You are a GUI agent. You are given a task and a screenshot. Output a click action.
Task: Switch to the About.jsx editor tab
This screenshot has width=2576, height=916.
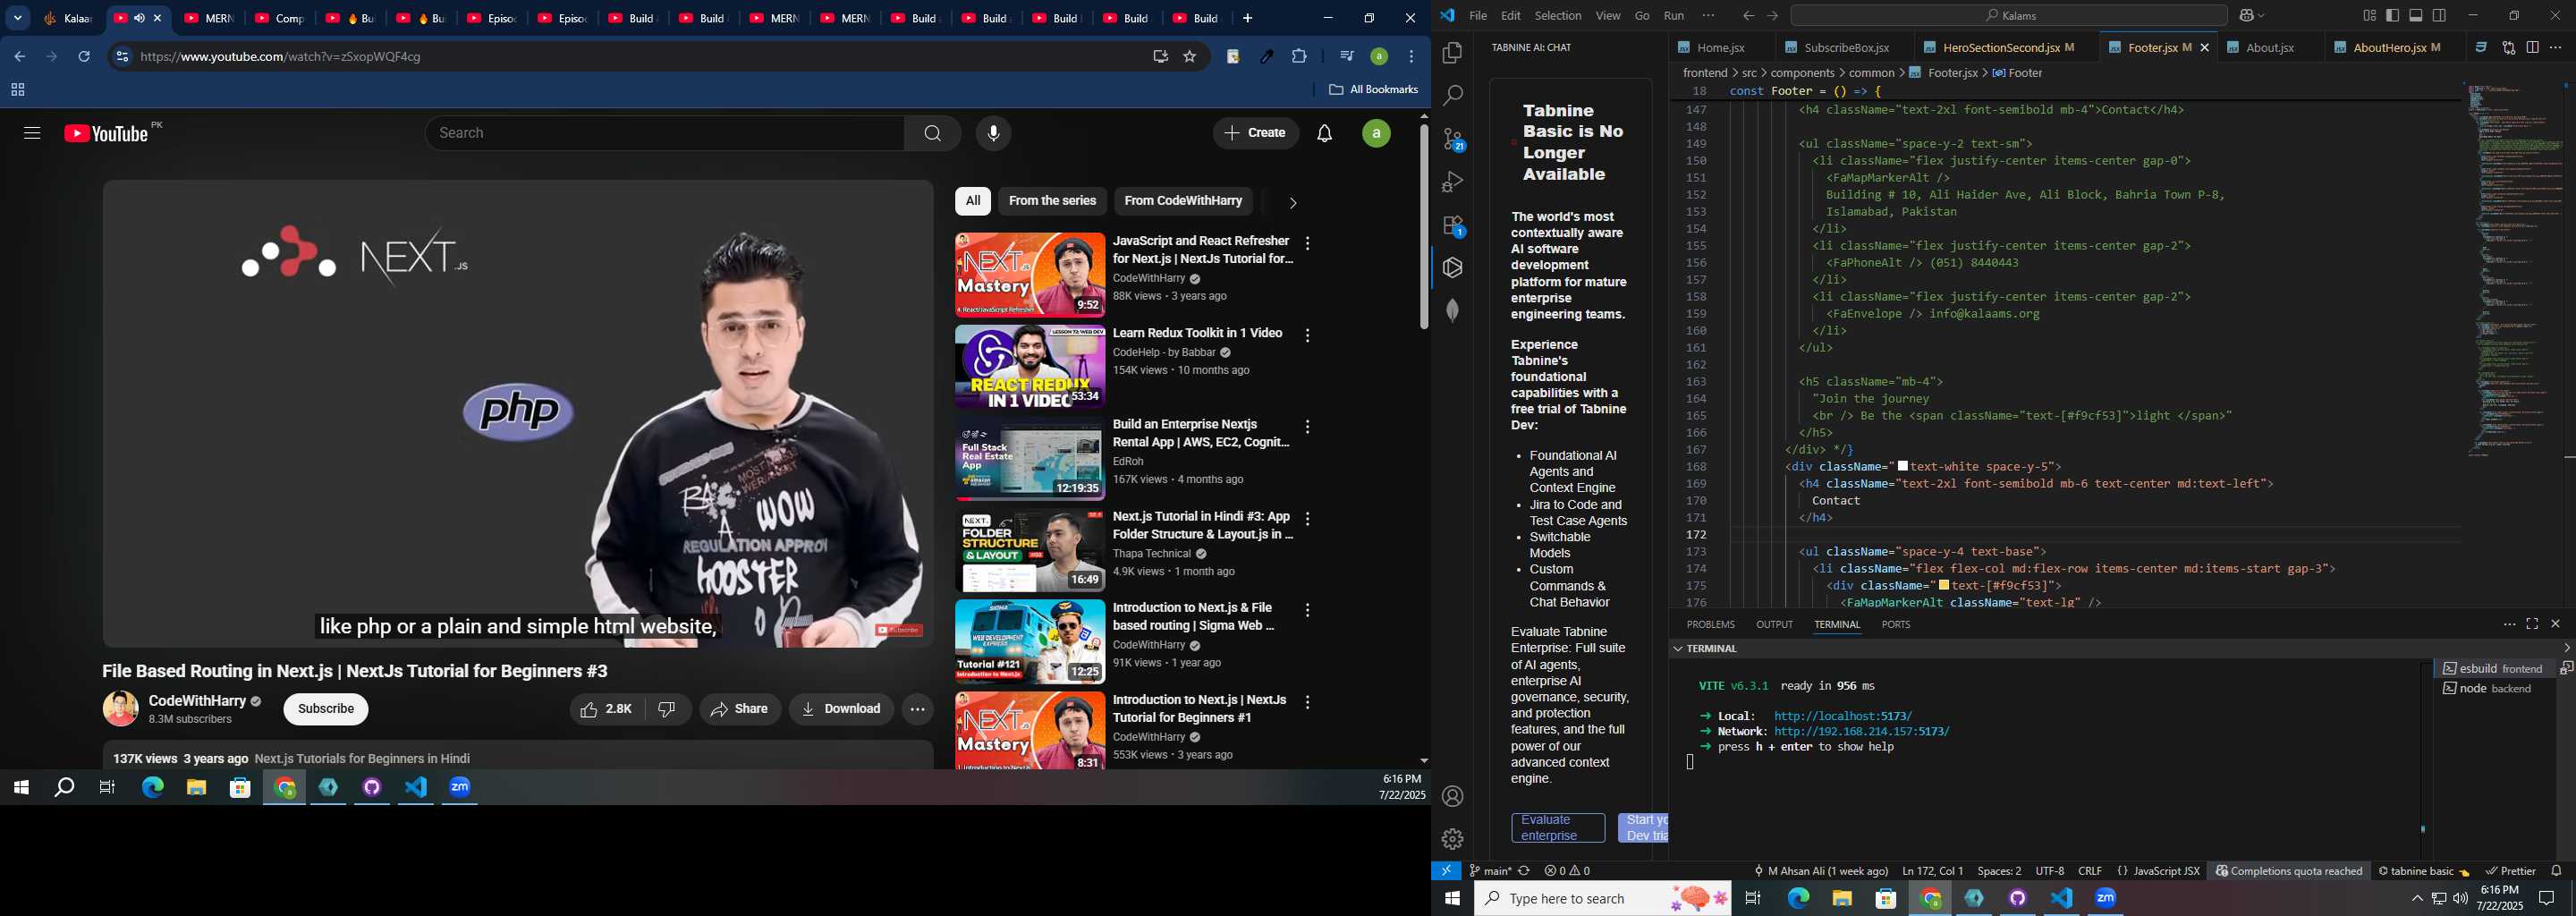[x=2269, y=48]
